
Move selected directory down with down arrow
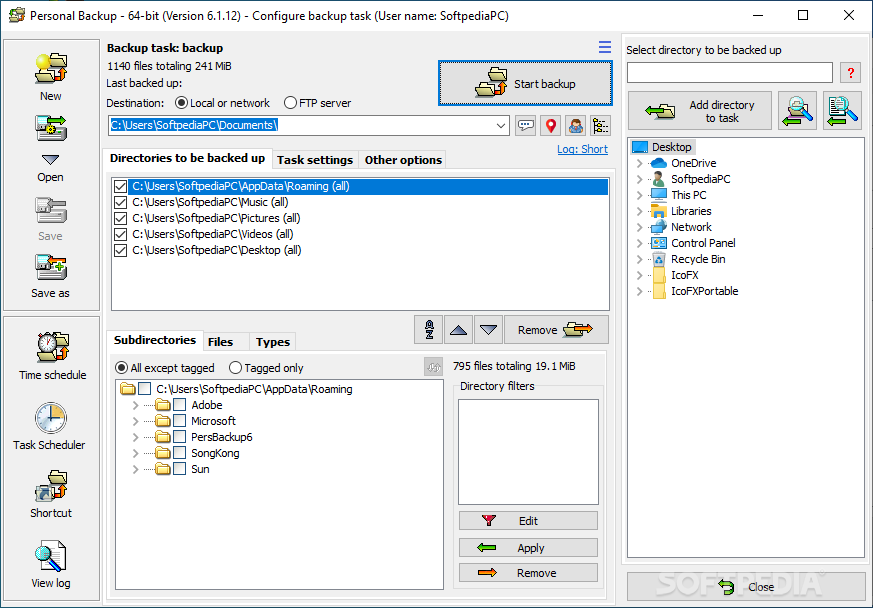point(488,329)
